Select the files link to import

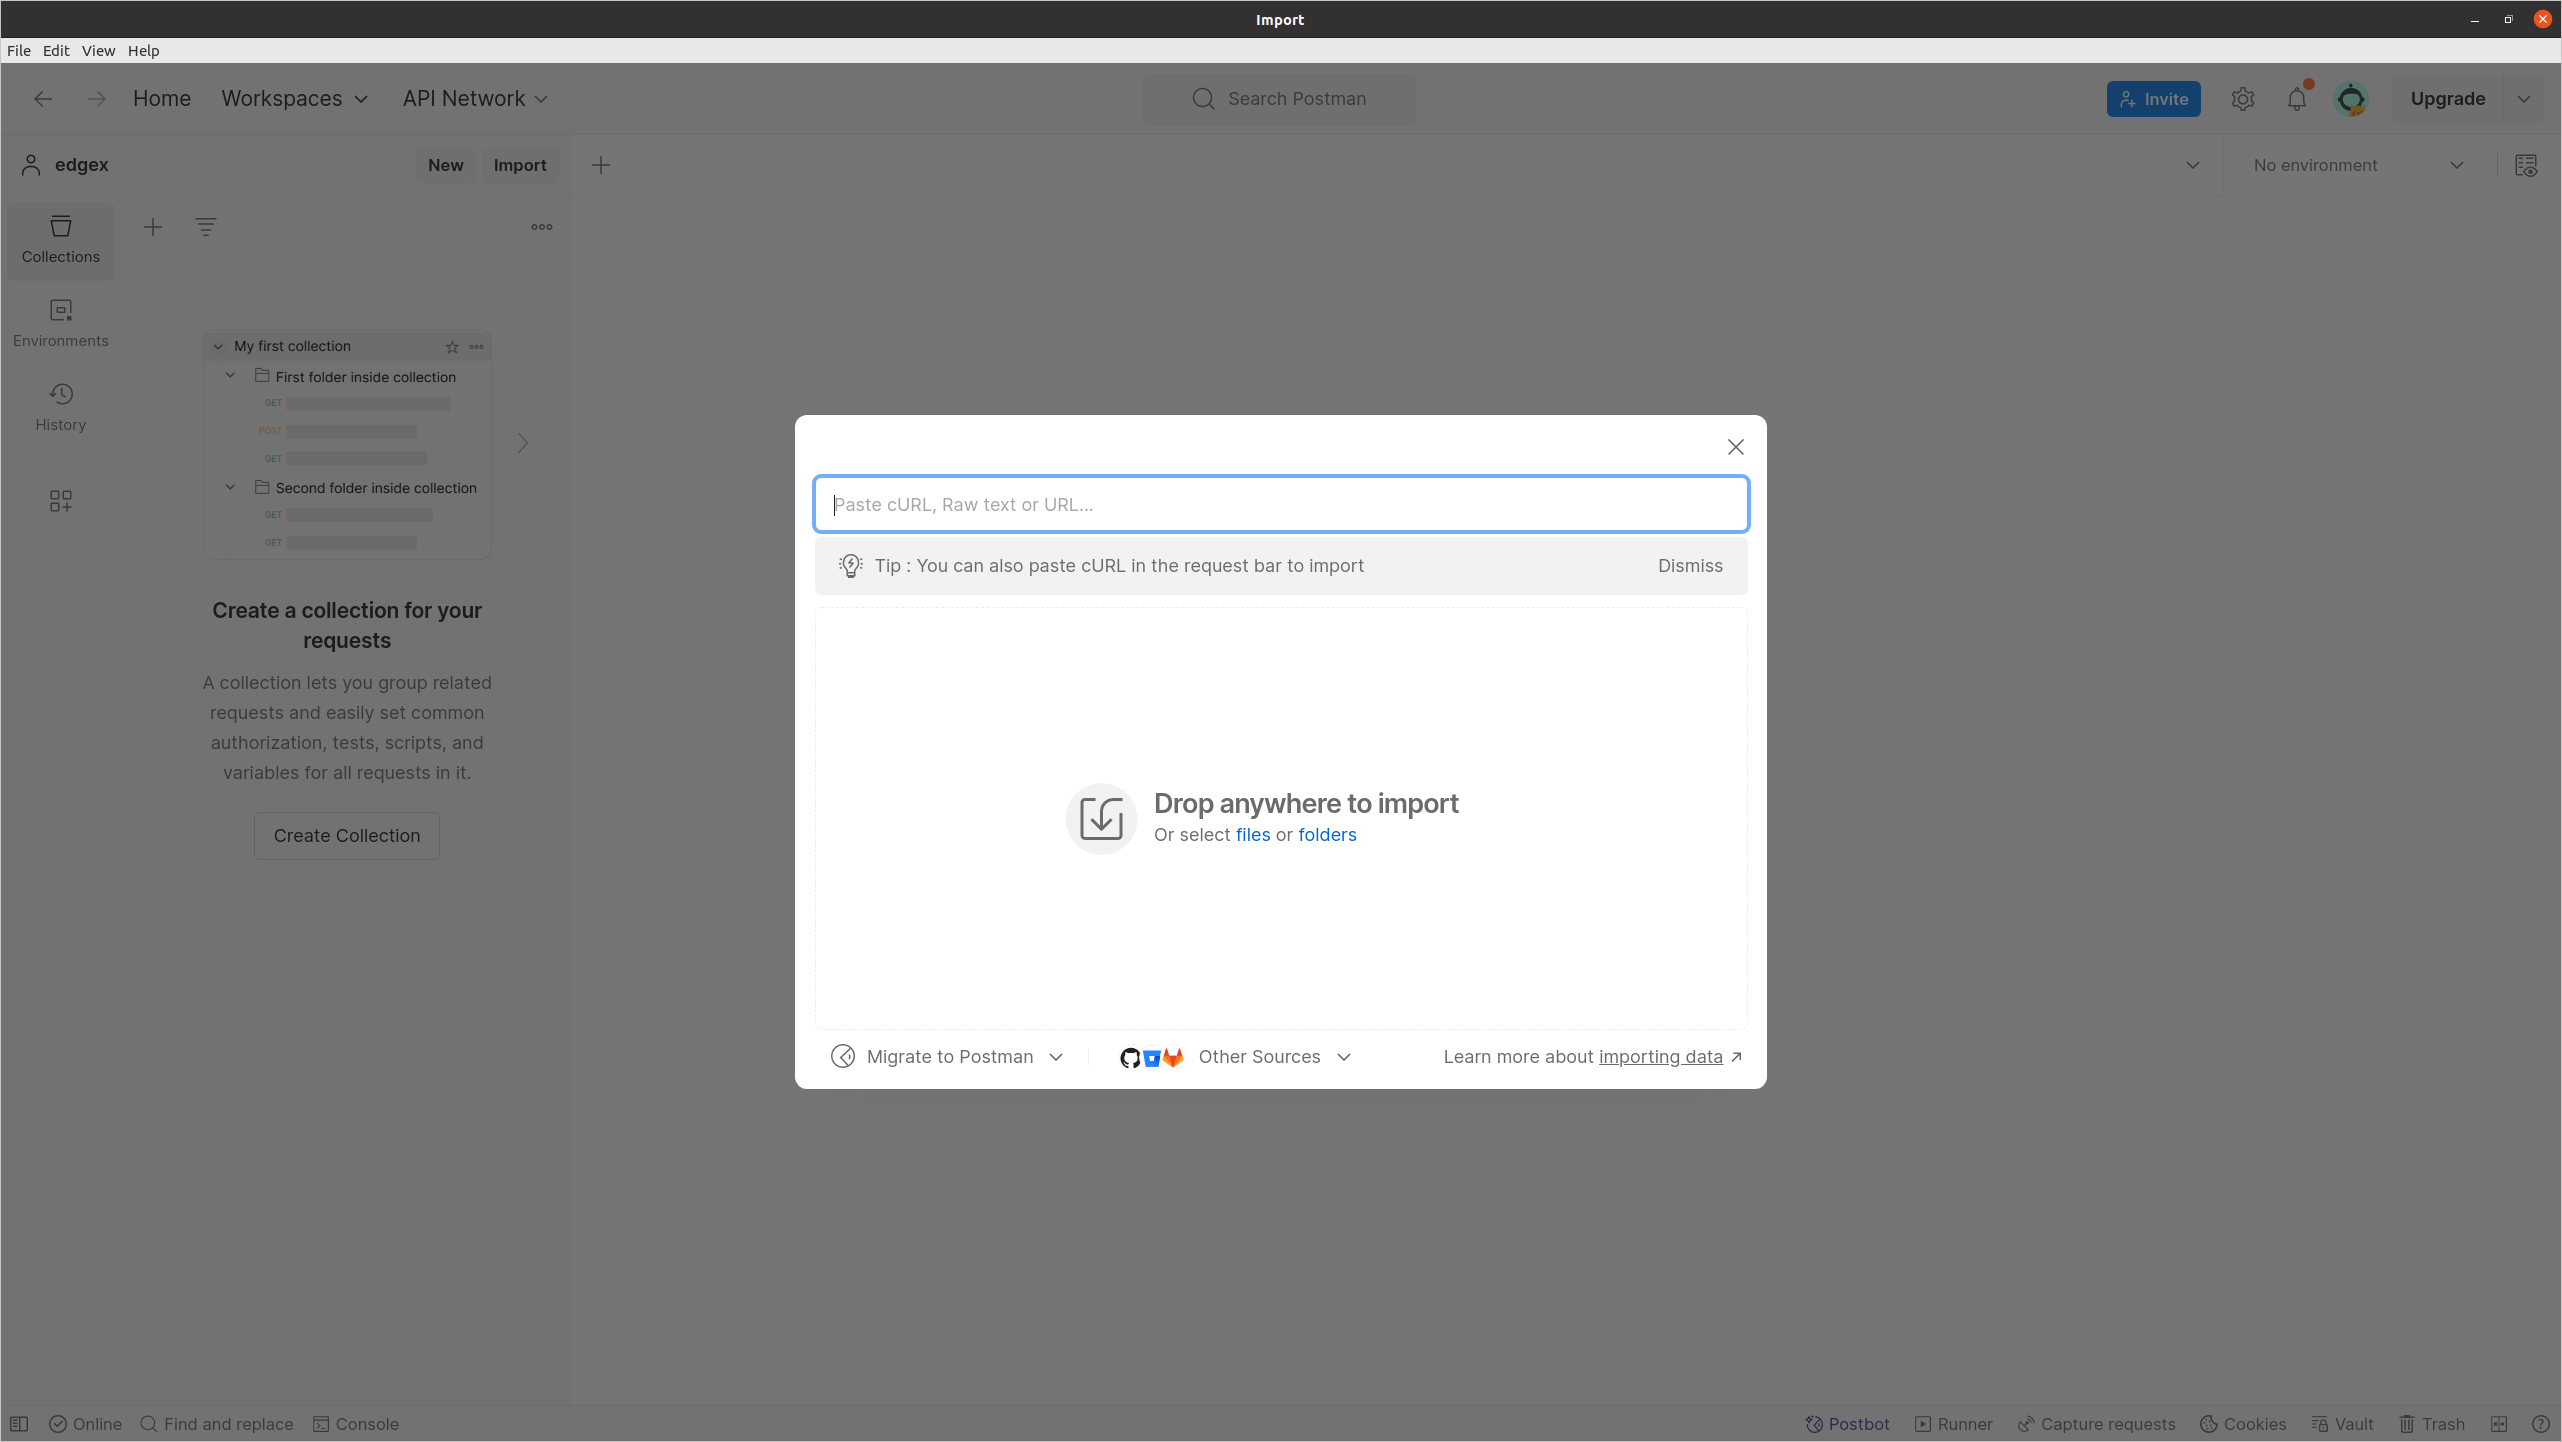tap(1252, 835)
